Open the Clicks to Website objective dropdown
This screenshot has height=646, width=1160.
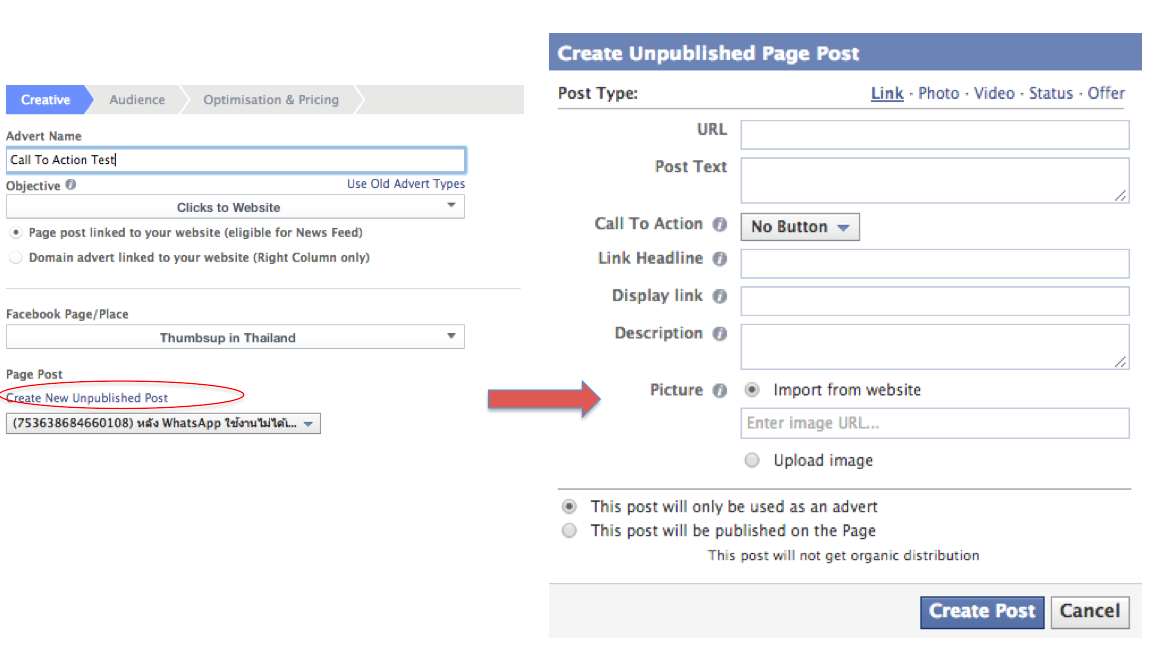click(x=235, y=207)
